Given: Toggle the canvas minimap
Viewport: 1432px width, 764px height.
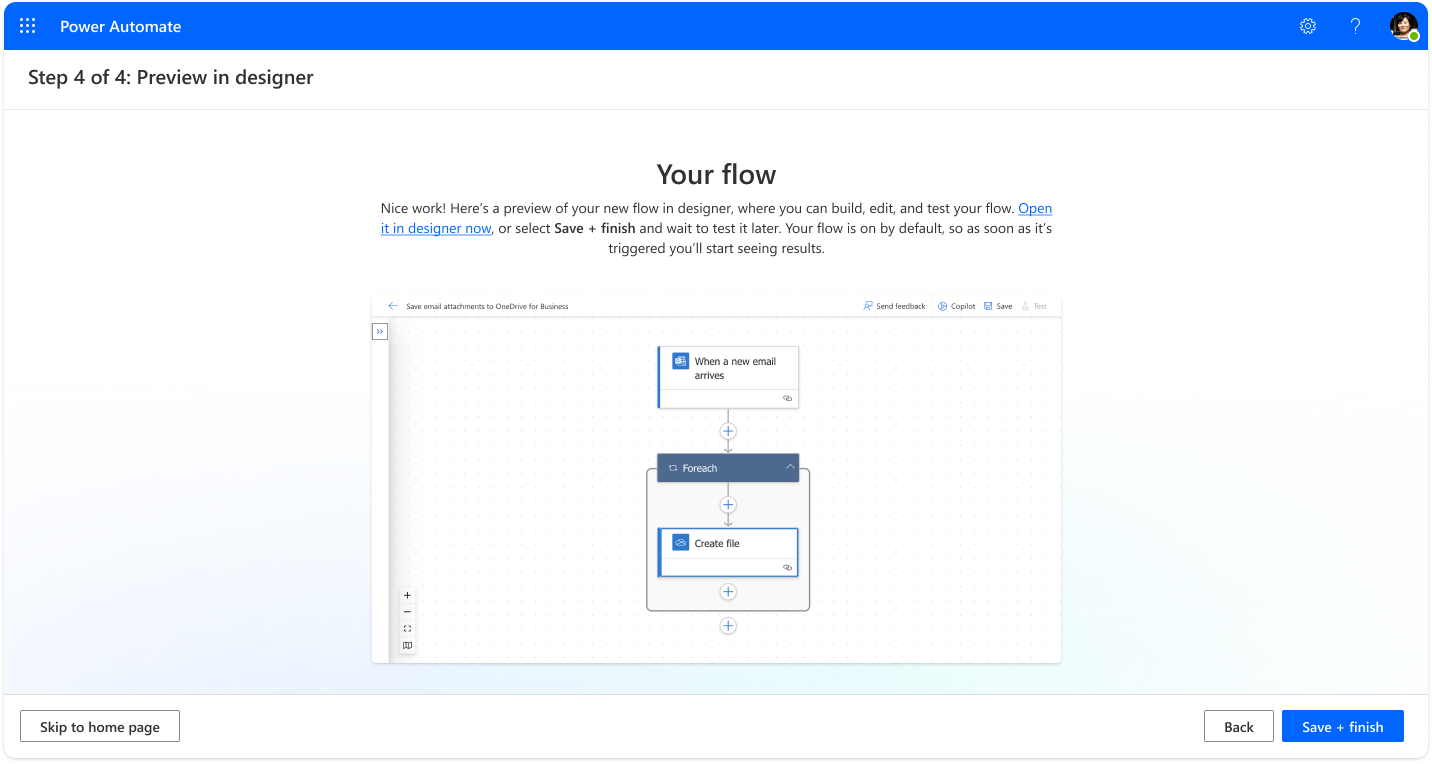Looking at the screenshot, I should pyautogui.click(x=407, y=646).
